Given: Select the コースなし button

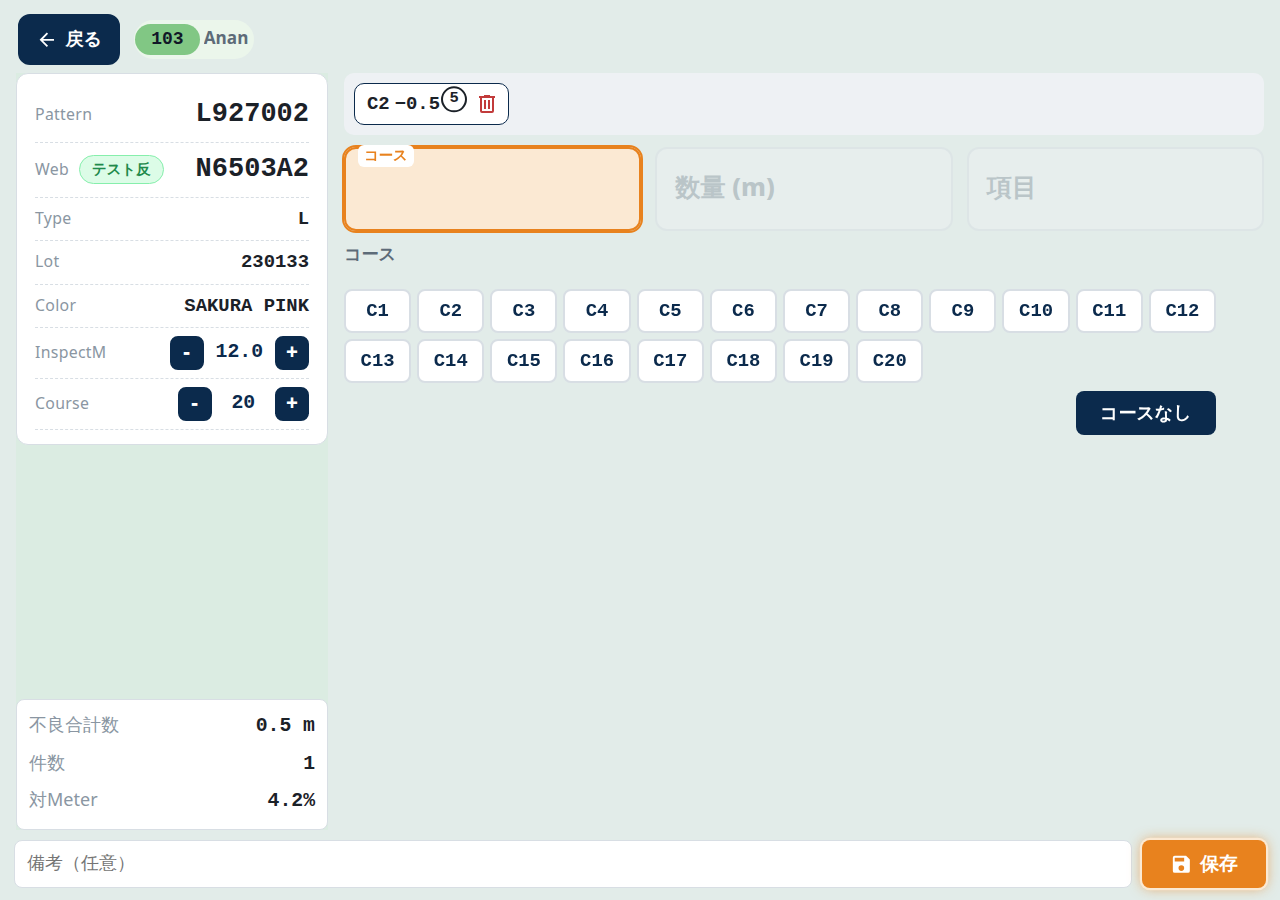Looking at the screenshot, I should point(1146,413).
